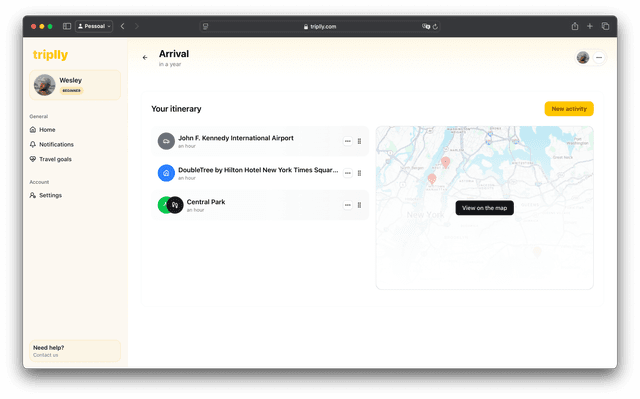
Task: Show tab overview in Safari
Action: (x=605, y=26)
